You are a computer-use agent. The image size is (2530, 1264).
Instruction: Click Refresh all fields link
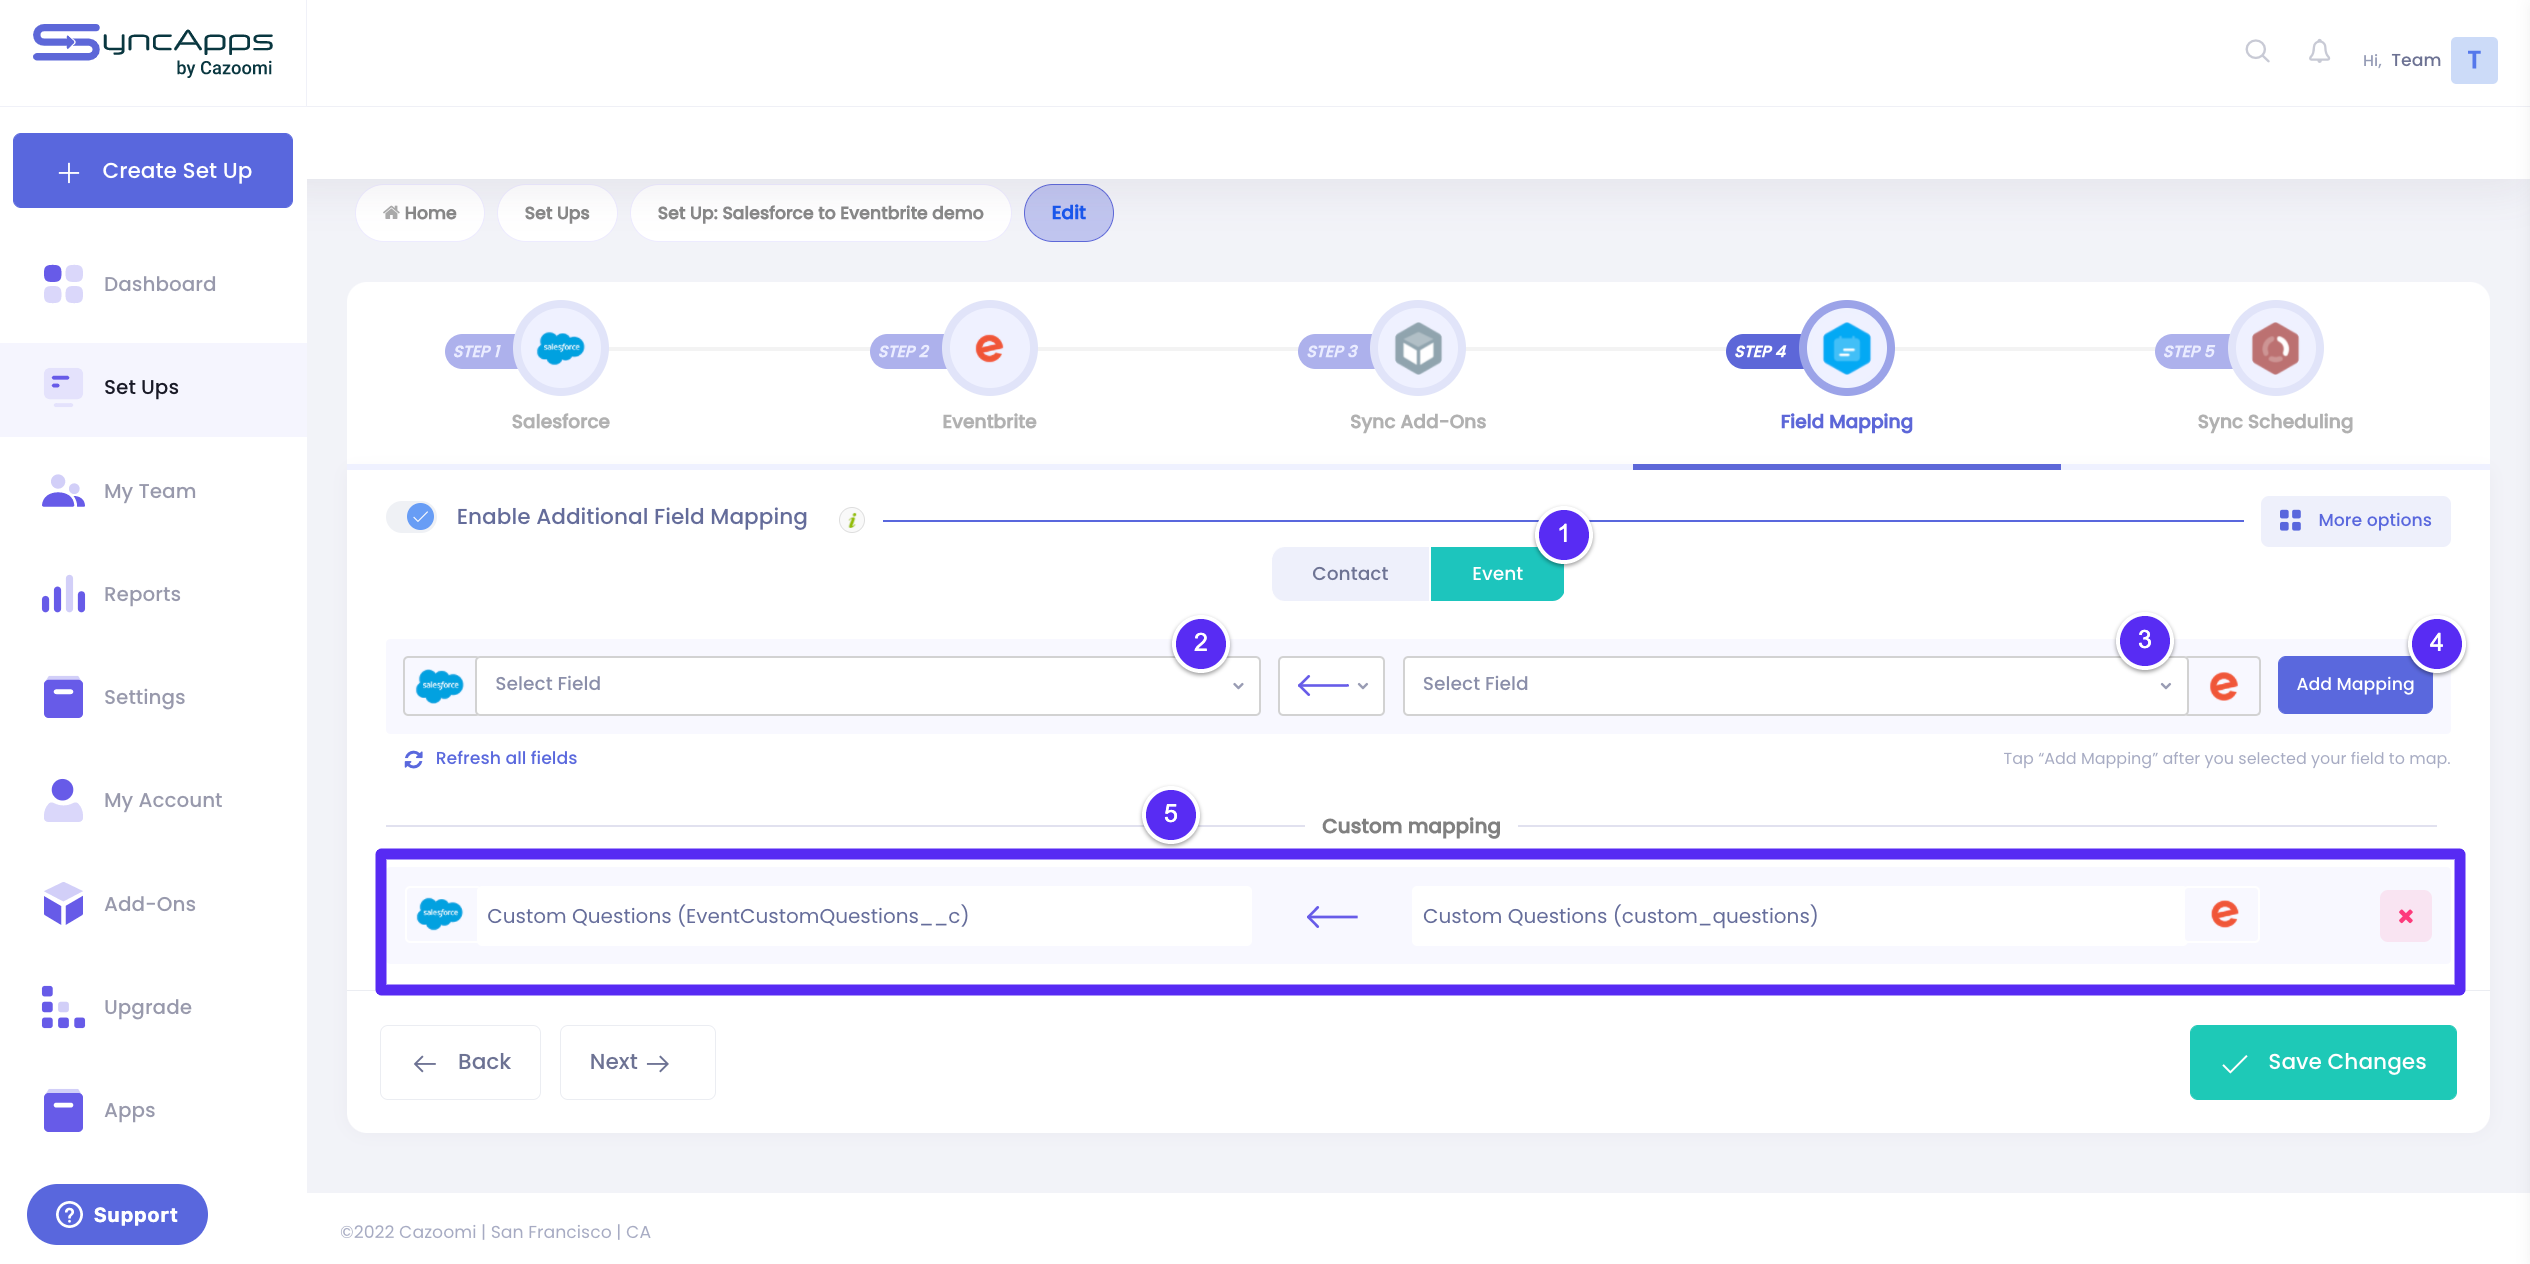491,759
